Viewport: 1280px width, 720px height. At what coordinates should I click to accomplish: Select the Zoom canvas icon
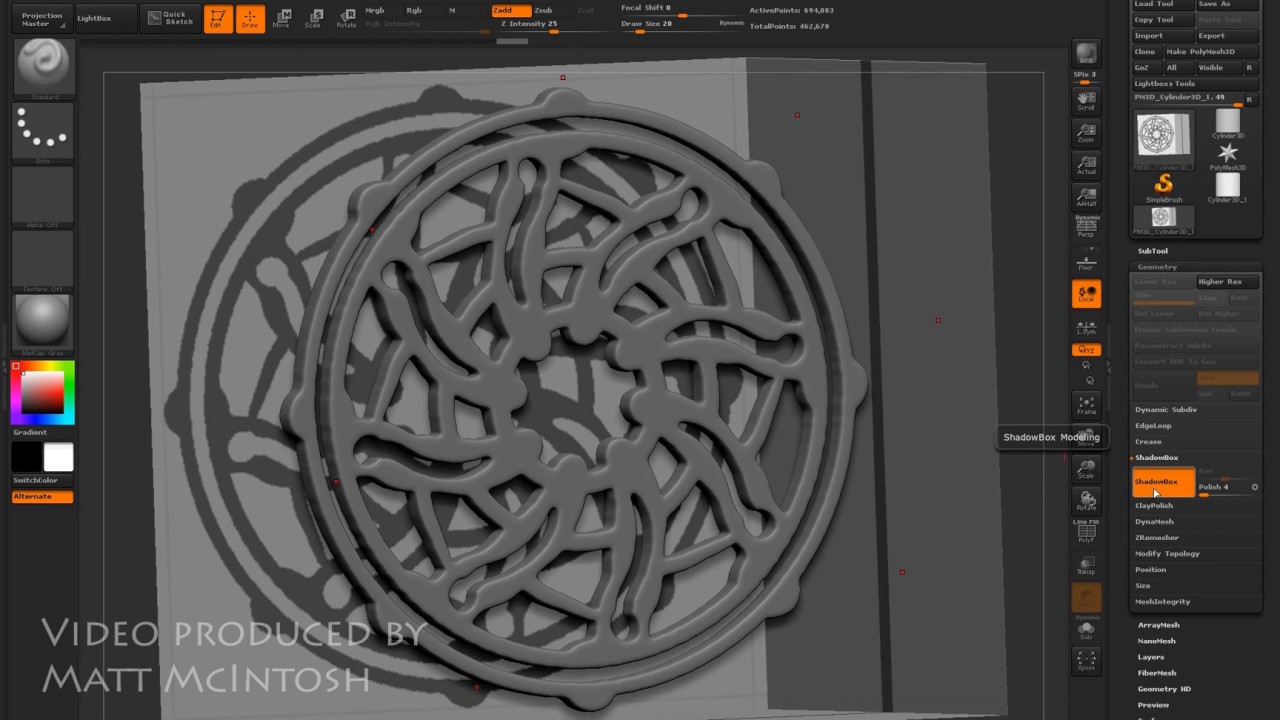click(1086, 133)
